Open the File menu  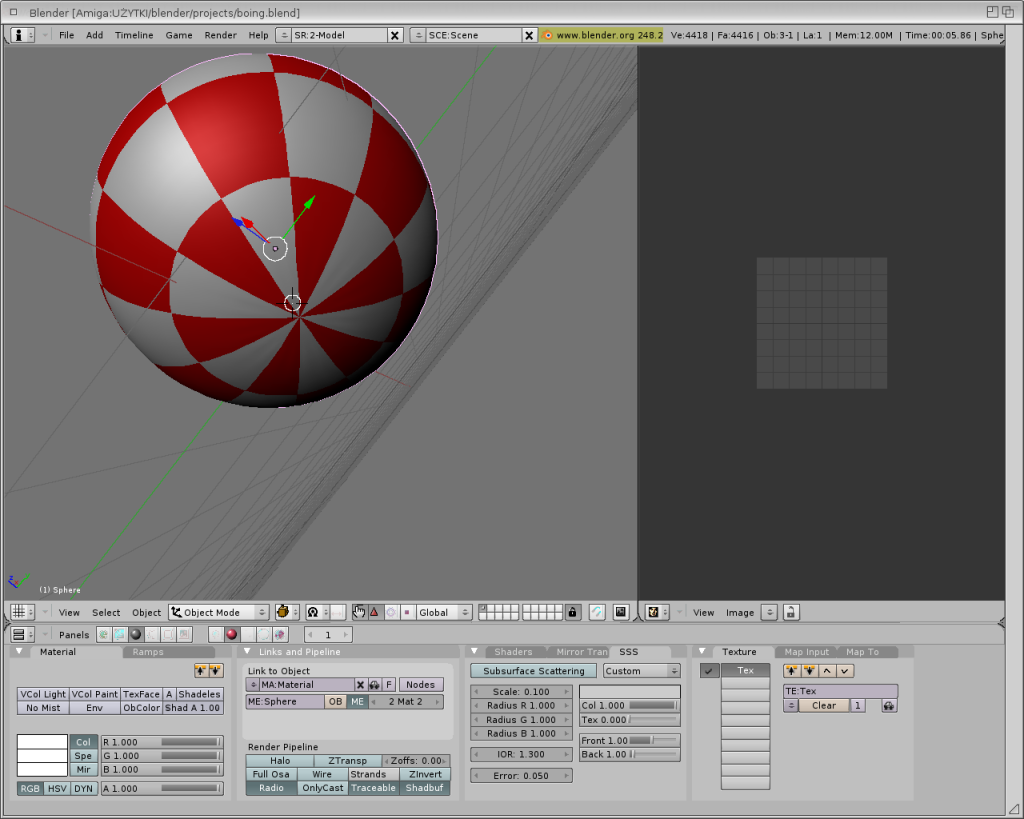click(67, 35)
